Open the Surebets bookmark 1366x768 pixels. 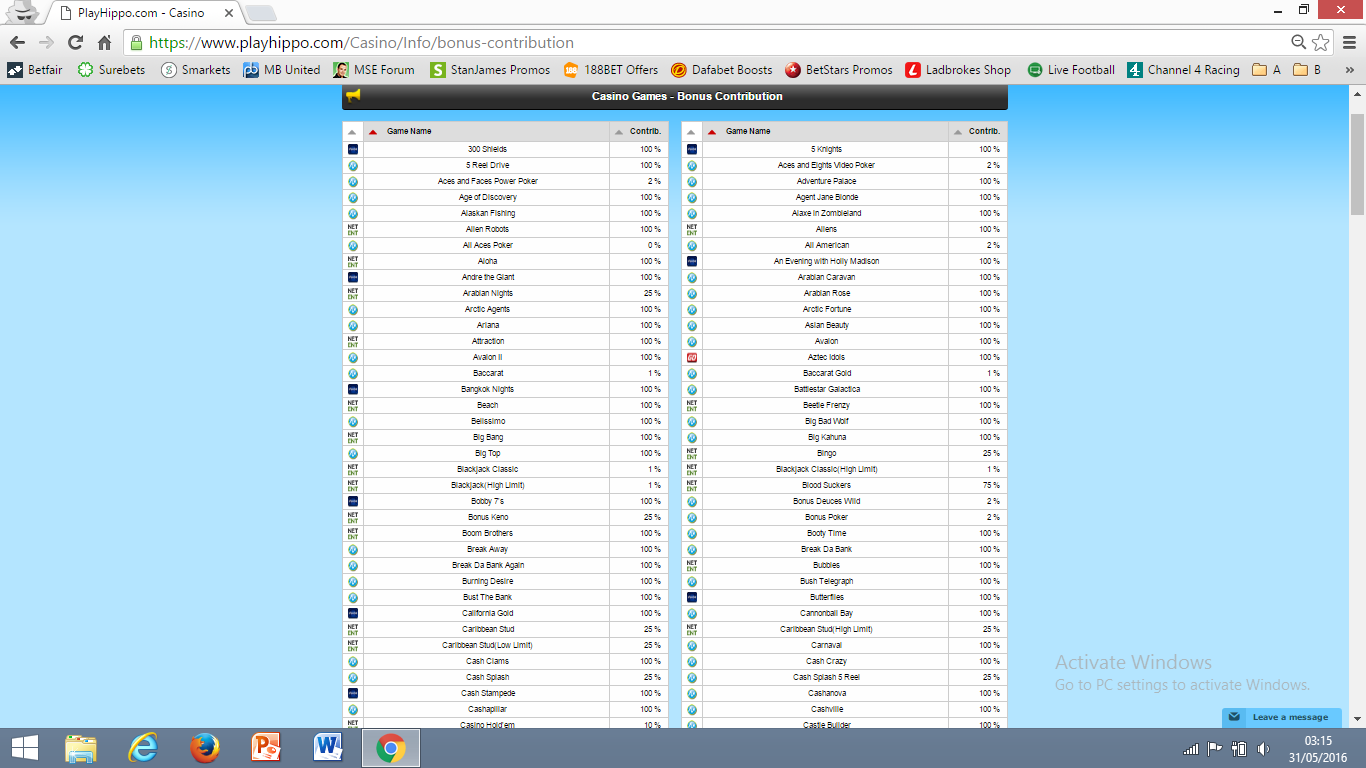(x=111, y=70)
